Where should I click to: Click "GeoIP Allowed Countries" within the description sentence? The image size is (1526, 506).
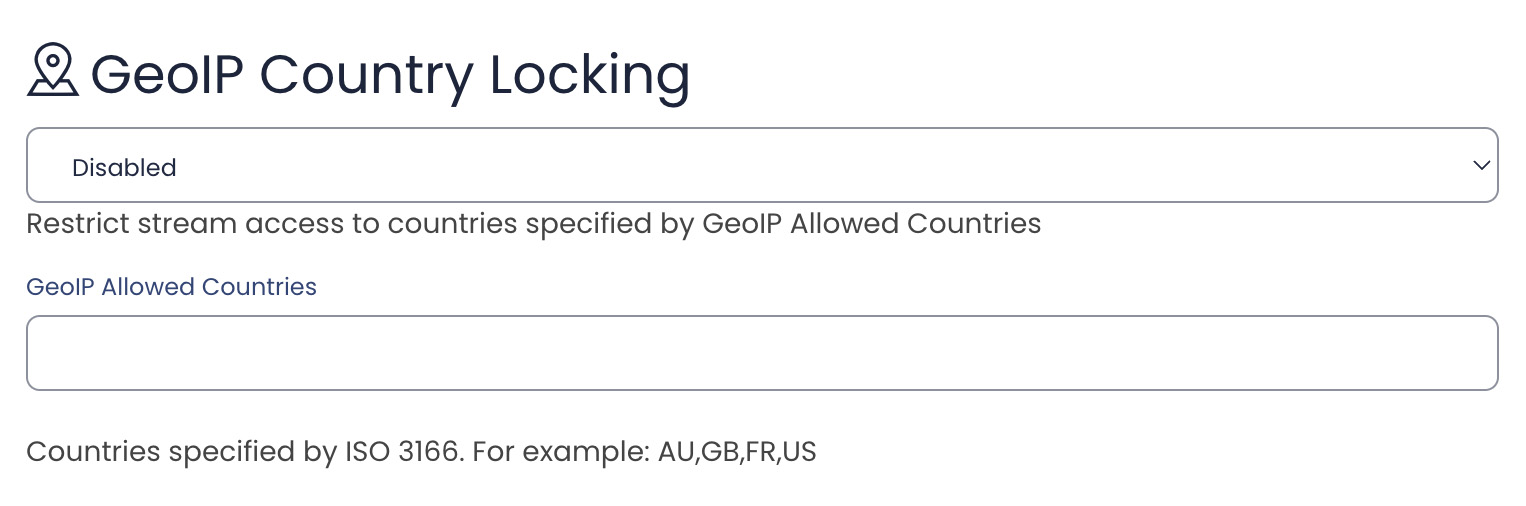tap(871, 223)
